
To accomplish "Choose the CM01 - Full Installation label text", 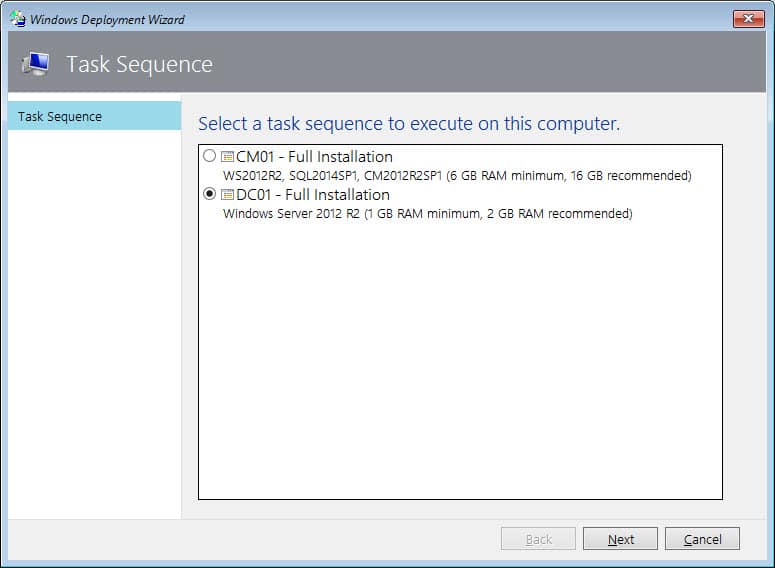I will coord(314,157).
